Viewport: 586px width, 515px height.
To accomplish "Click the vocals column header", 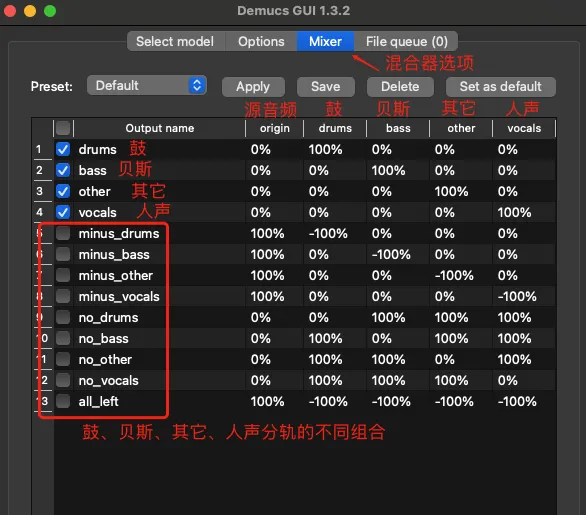I will [x=524, y=128].
